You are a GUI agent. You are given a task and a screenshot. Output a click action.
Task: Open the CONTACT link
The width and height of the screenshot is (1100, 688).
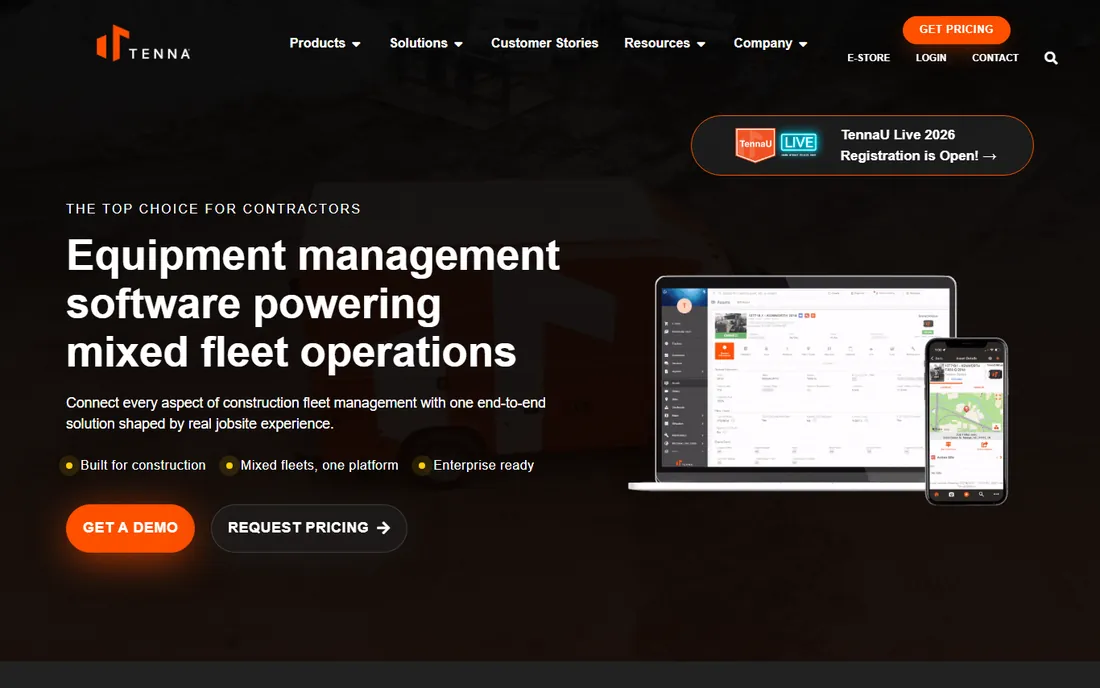(x=995, y=58)
